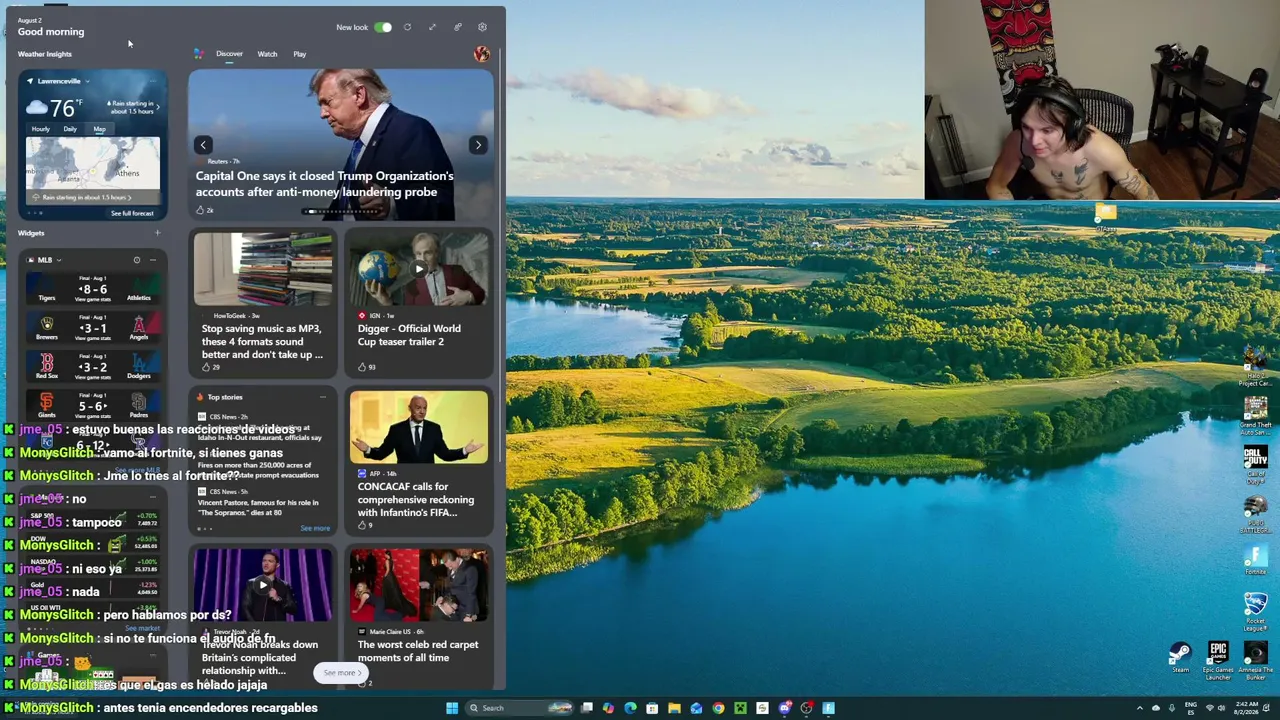Open Call of Duty desktop shortcut
This screenshot has height=720, width=1280.
pos(1256,465)
